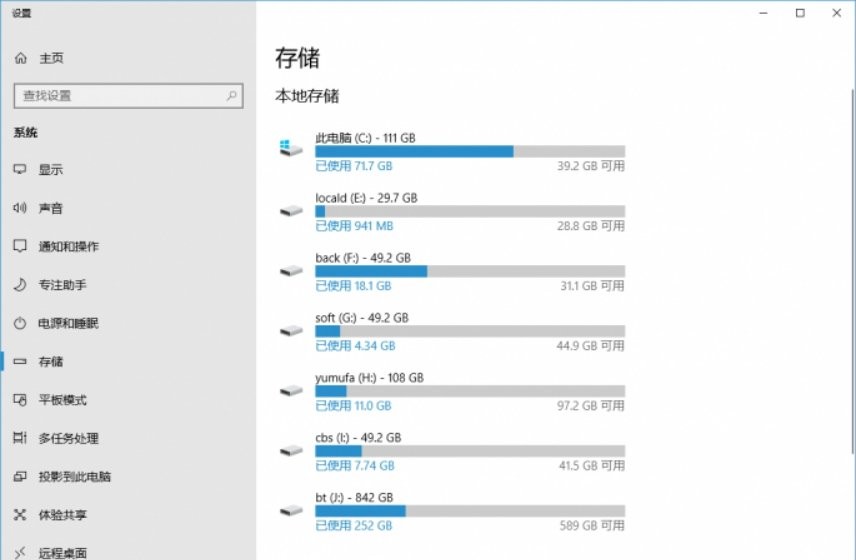Click the Sound (声音) speaker icon
Screen dimensions: 856x560
[20, 208]
